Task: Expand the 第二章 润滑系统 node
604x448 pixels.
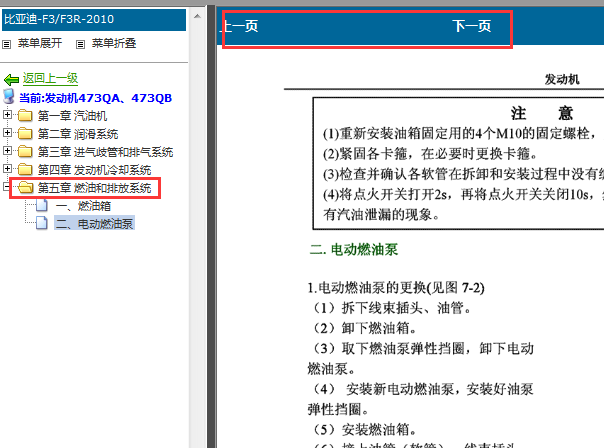Action: tap(7, 133)
